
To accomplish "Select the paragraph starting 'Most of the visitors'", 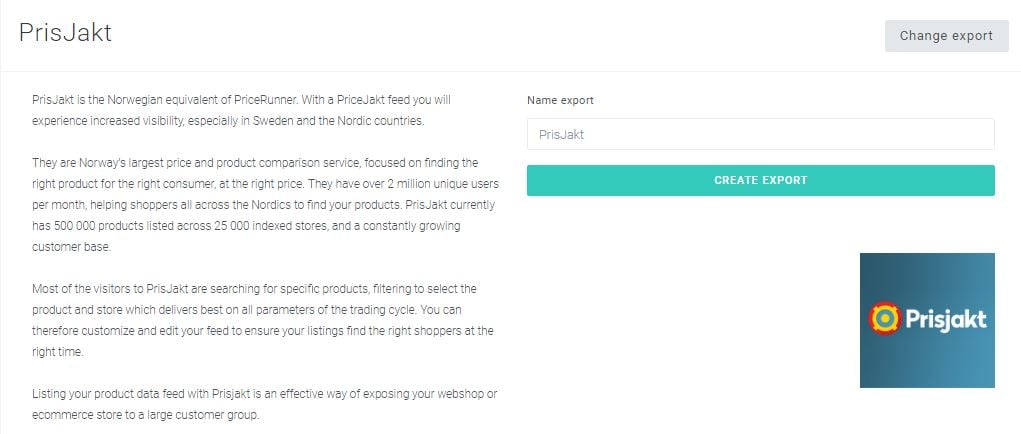I will point(263,320).
